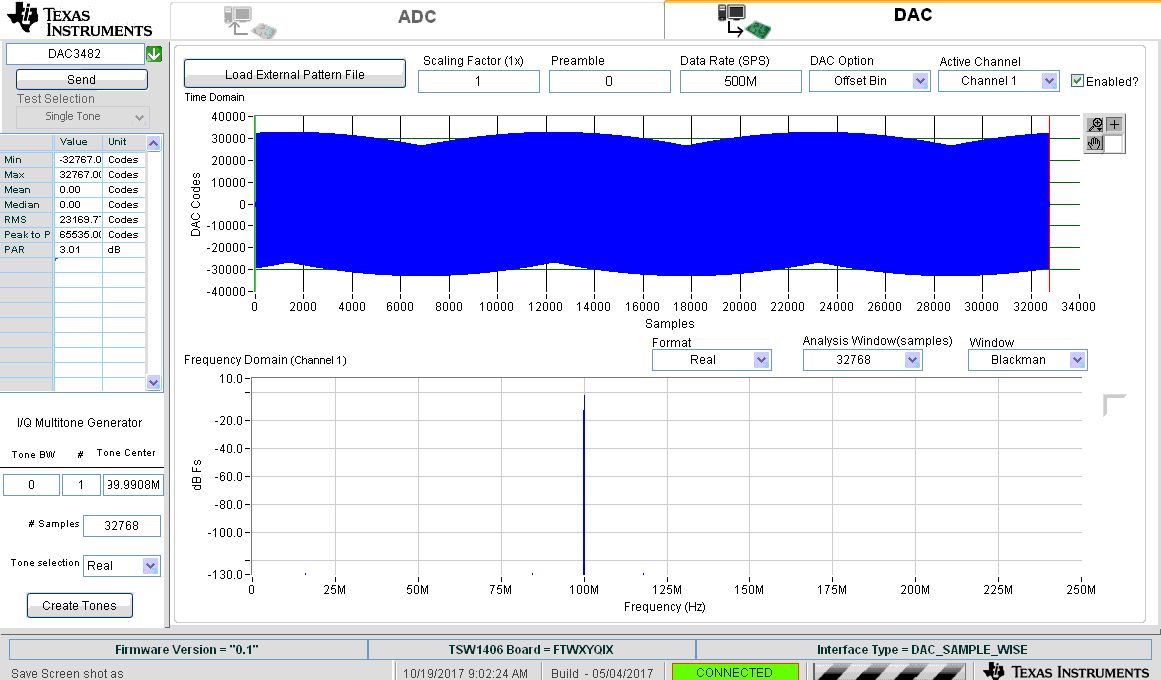Viewport: 1161px width, 680px height.
Task: Click the Tone BW input field
Action: click(31, 484)
